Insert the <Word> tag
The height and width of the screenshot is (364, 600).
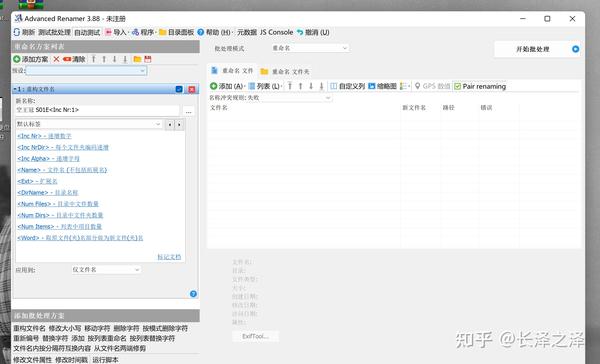click(x=80, y=238)
